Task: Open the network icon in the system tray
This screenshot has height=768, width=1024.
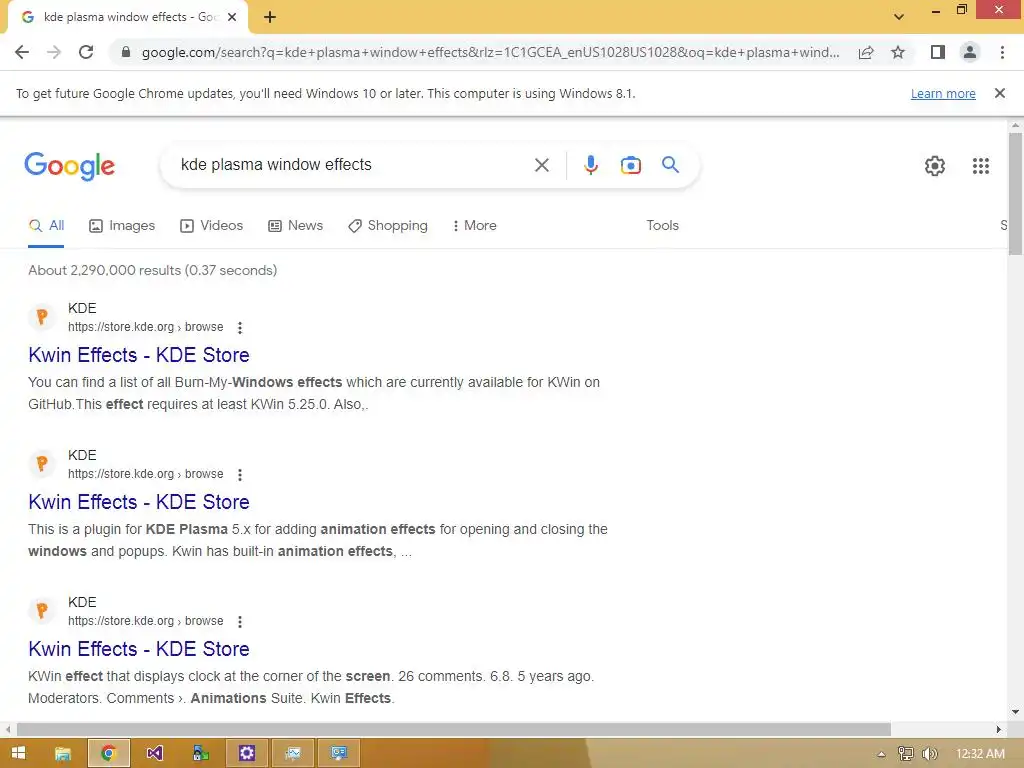Action: coord(905,754)
